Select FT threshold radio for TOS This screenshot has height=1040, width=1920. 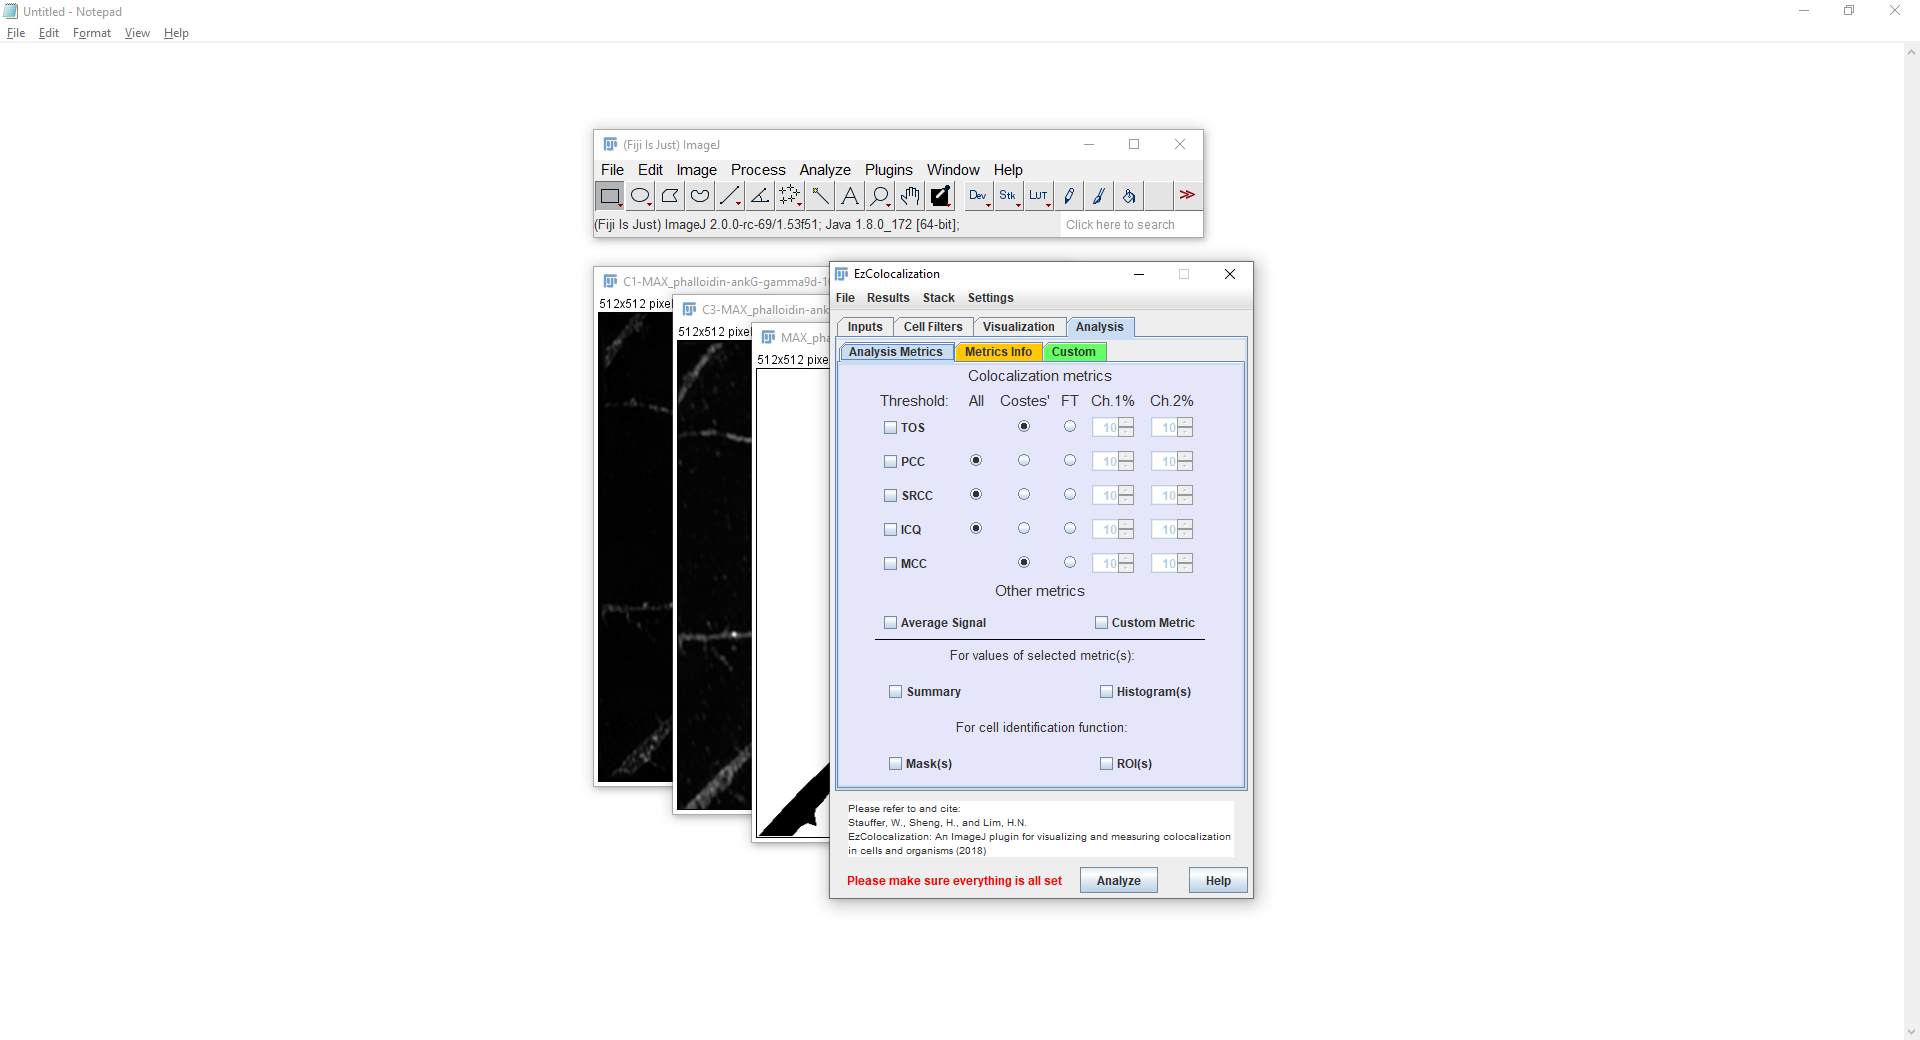pyautogui.click(x=1070, y=427)
